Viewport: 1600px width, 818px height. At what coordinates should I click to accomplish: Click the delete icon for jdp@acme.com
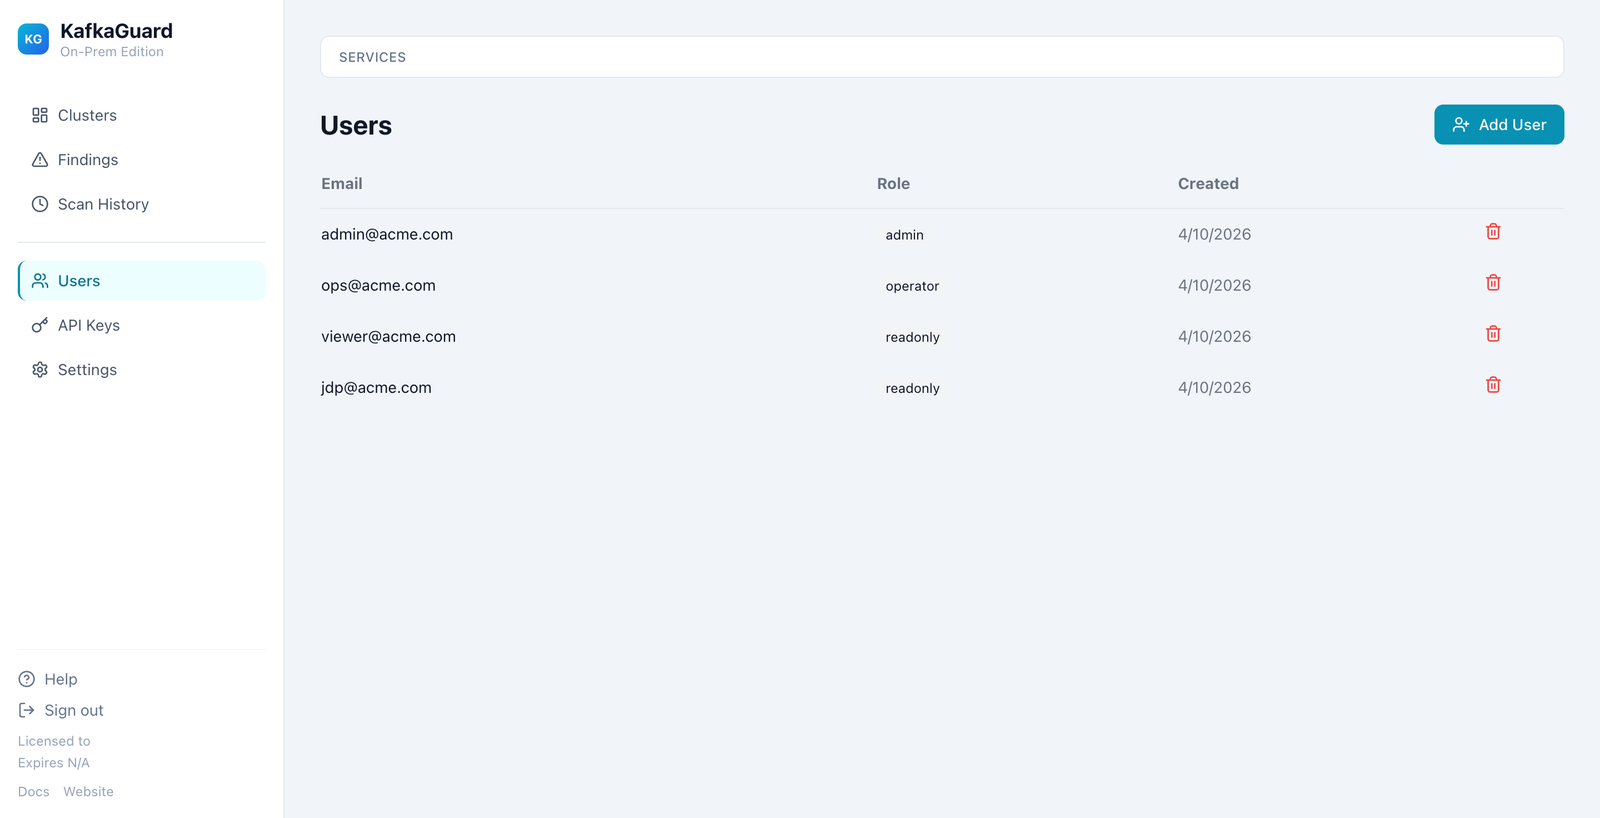[1492, 385]
